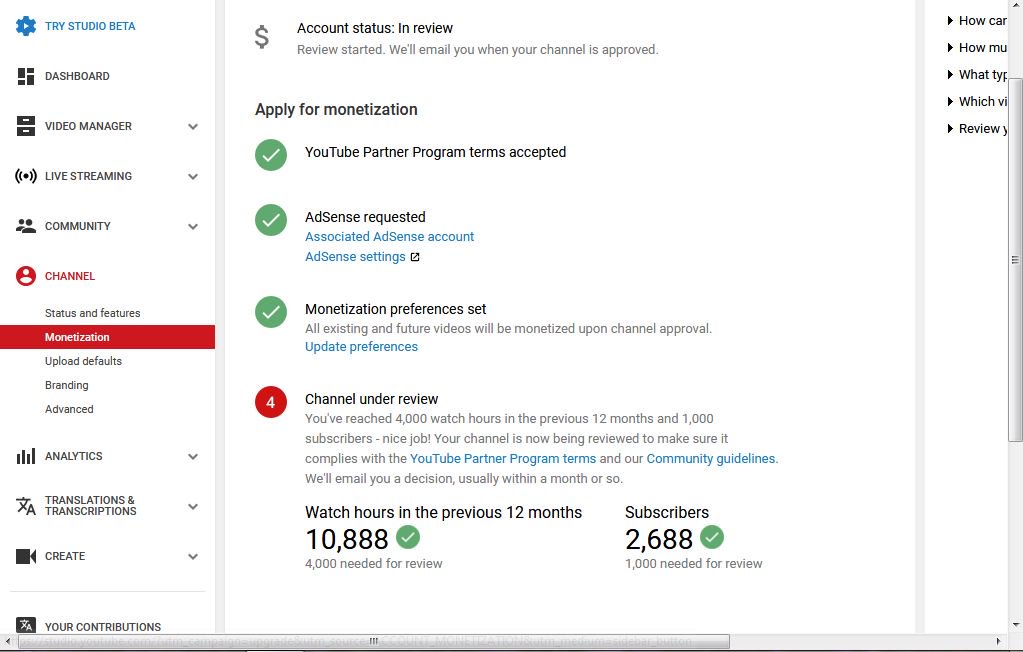
Task: Click the Community people icon
Action: click(25, 226)
